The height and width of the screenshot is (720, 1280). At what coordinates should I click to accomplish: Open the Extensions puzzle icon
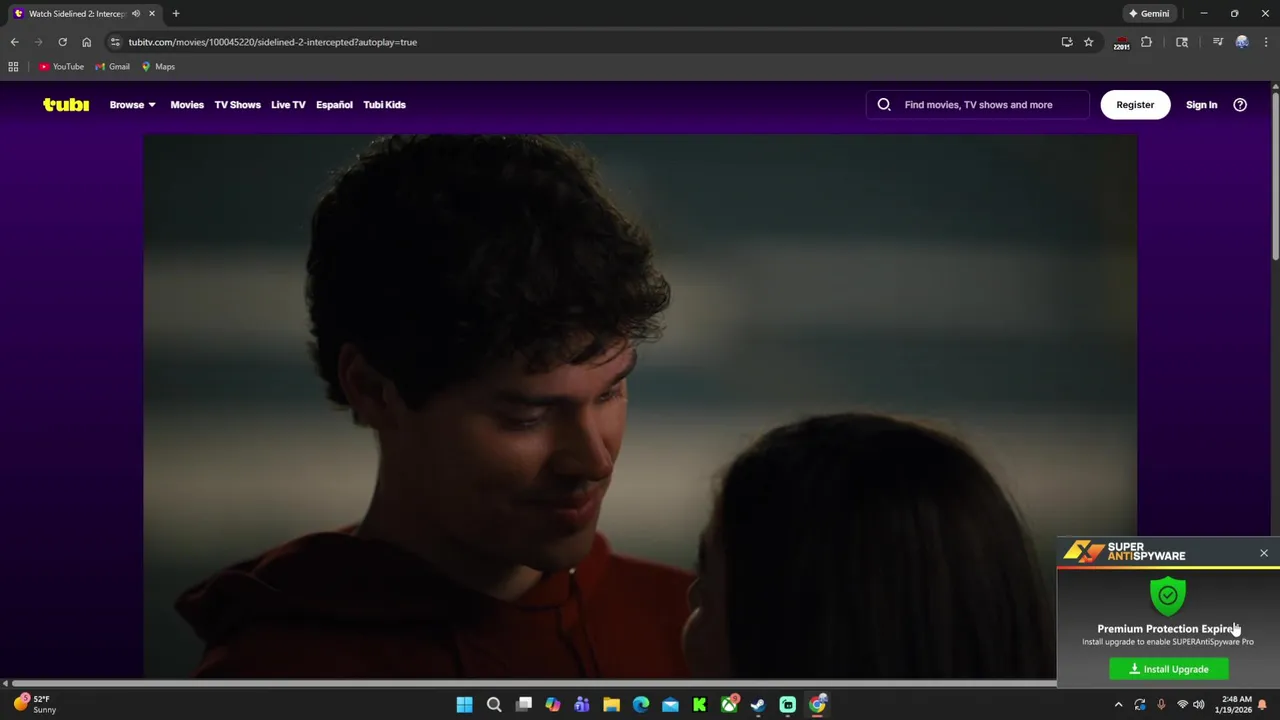1146,42
